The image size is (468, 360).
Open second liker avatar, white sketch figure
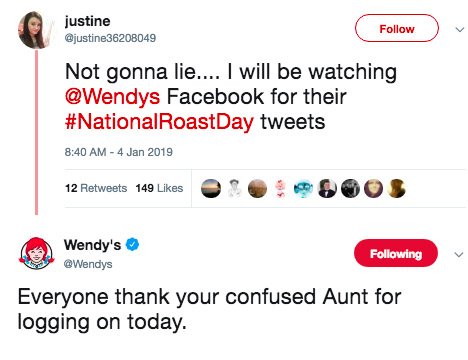234,188
